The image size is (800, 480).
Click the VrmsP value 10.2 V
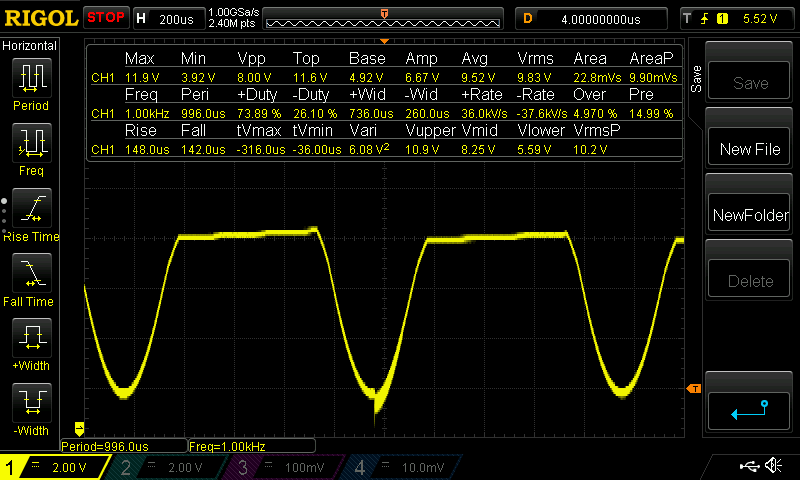tap(591, 149)
